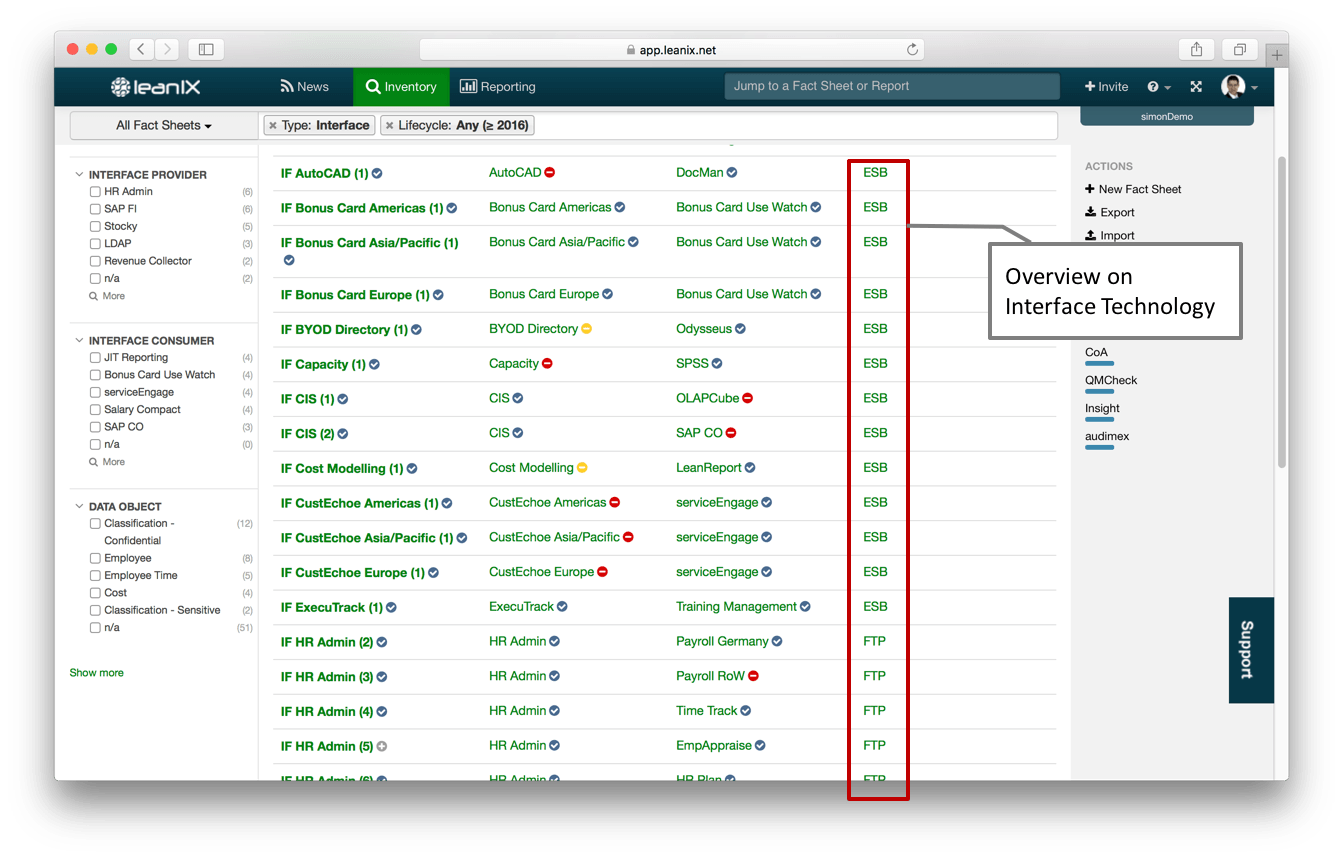Click the red status icon beside CustEchoe Europe

coord(603,572)
